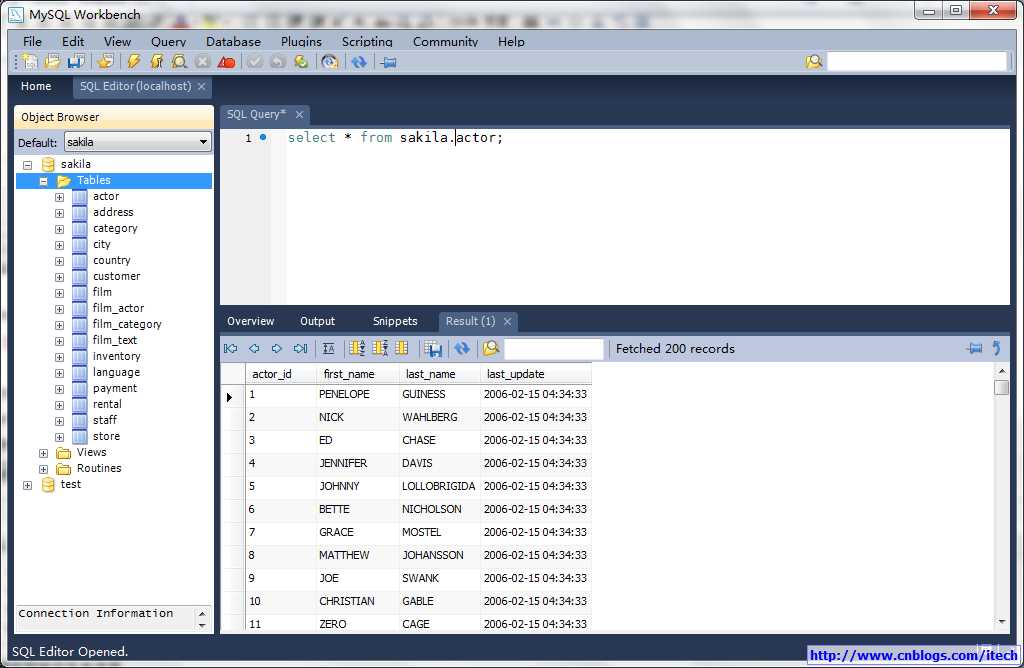
Task: Click the toggle wrap cell content icon
Action: click(x=328, y=349)
